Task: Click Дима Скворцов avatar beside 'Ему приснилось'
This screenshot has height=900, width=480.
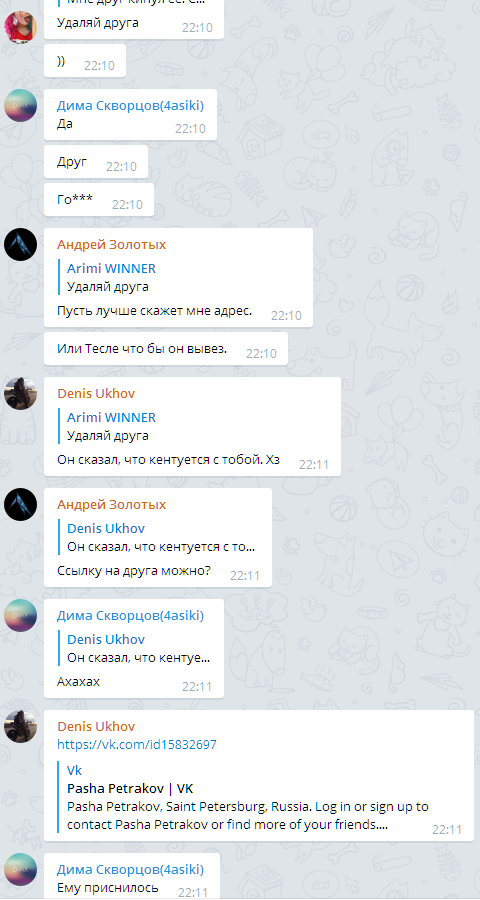Action: 21,870
